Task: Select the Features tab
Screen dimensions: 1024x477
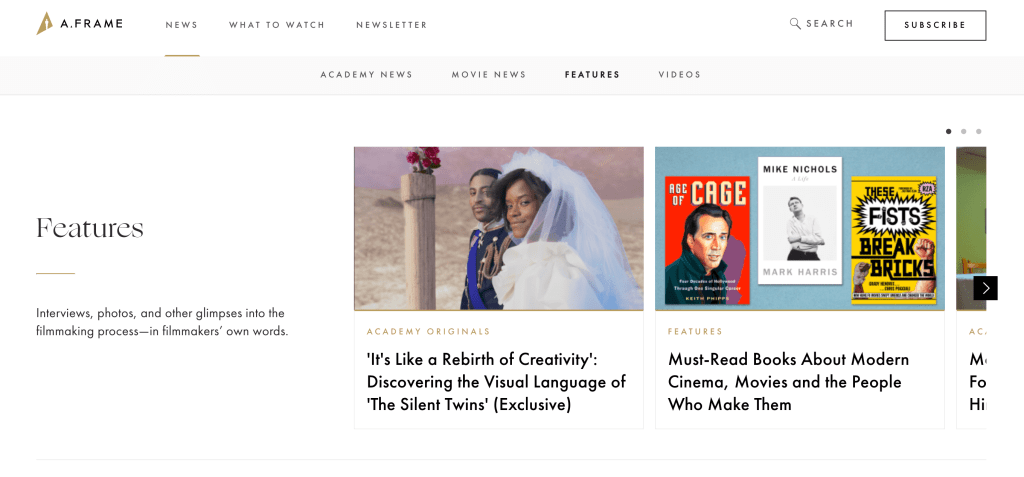Action: [592, 75]
